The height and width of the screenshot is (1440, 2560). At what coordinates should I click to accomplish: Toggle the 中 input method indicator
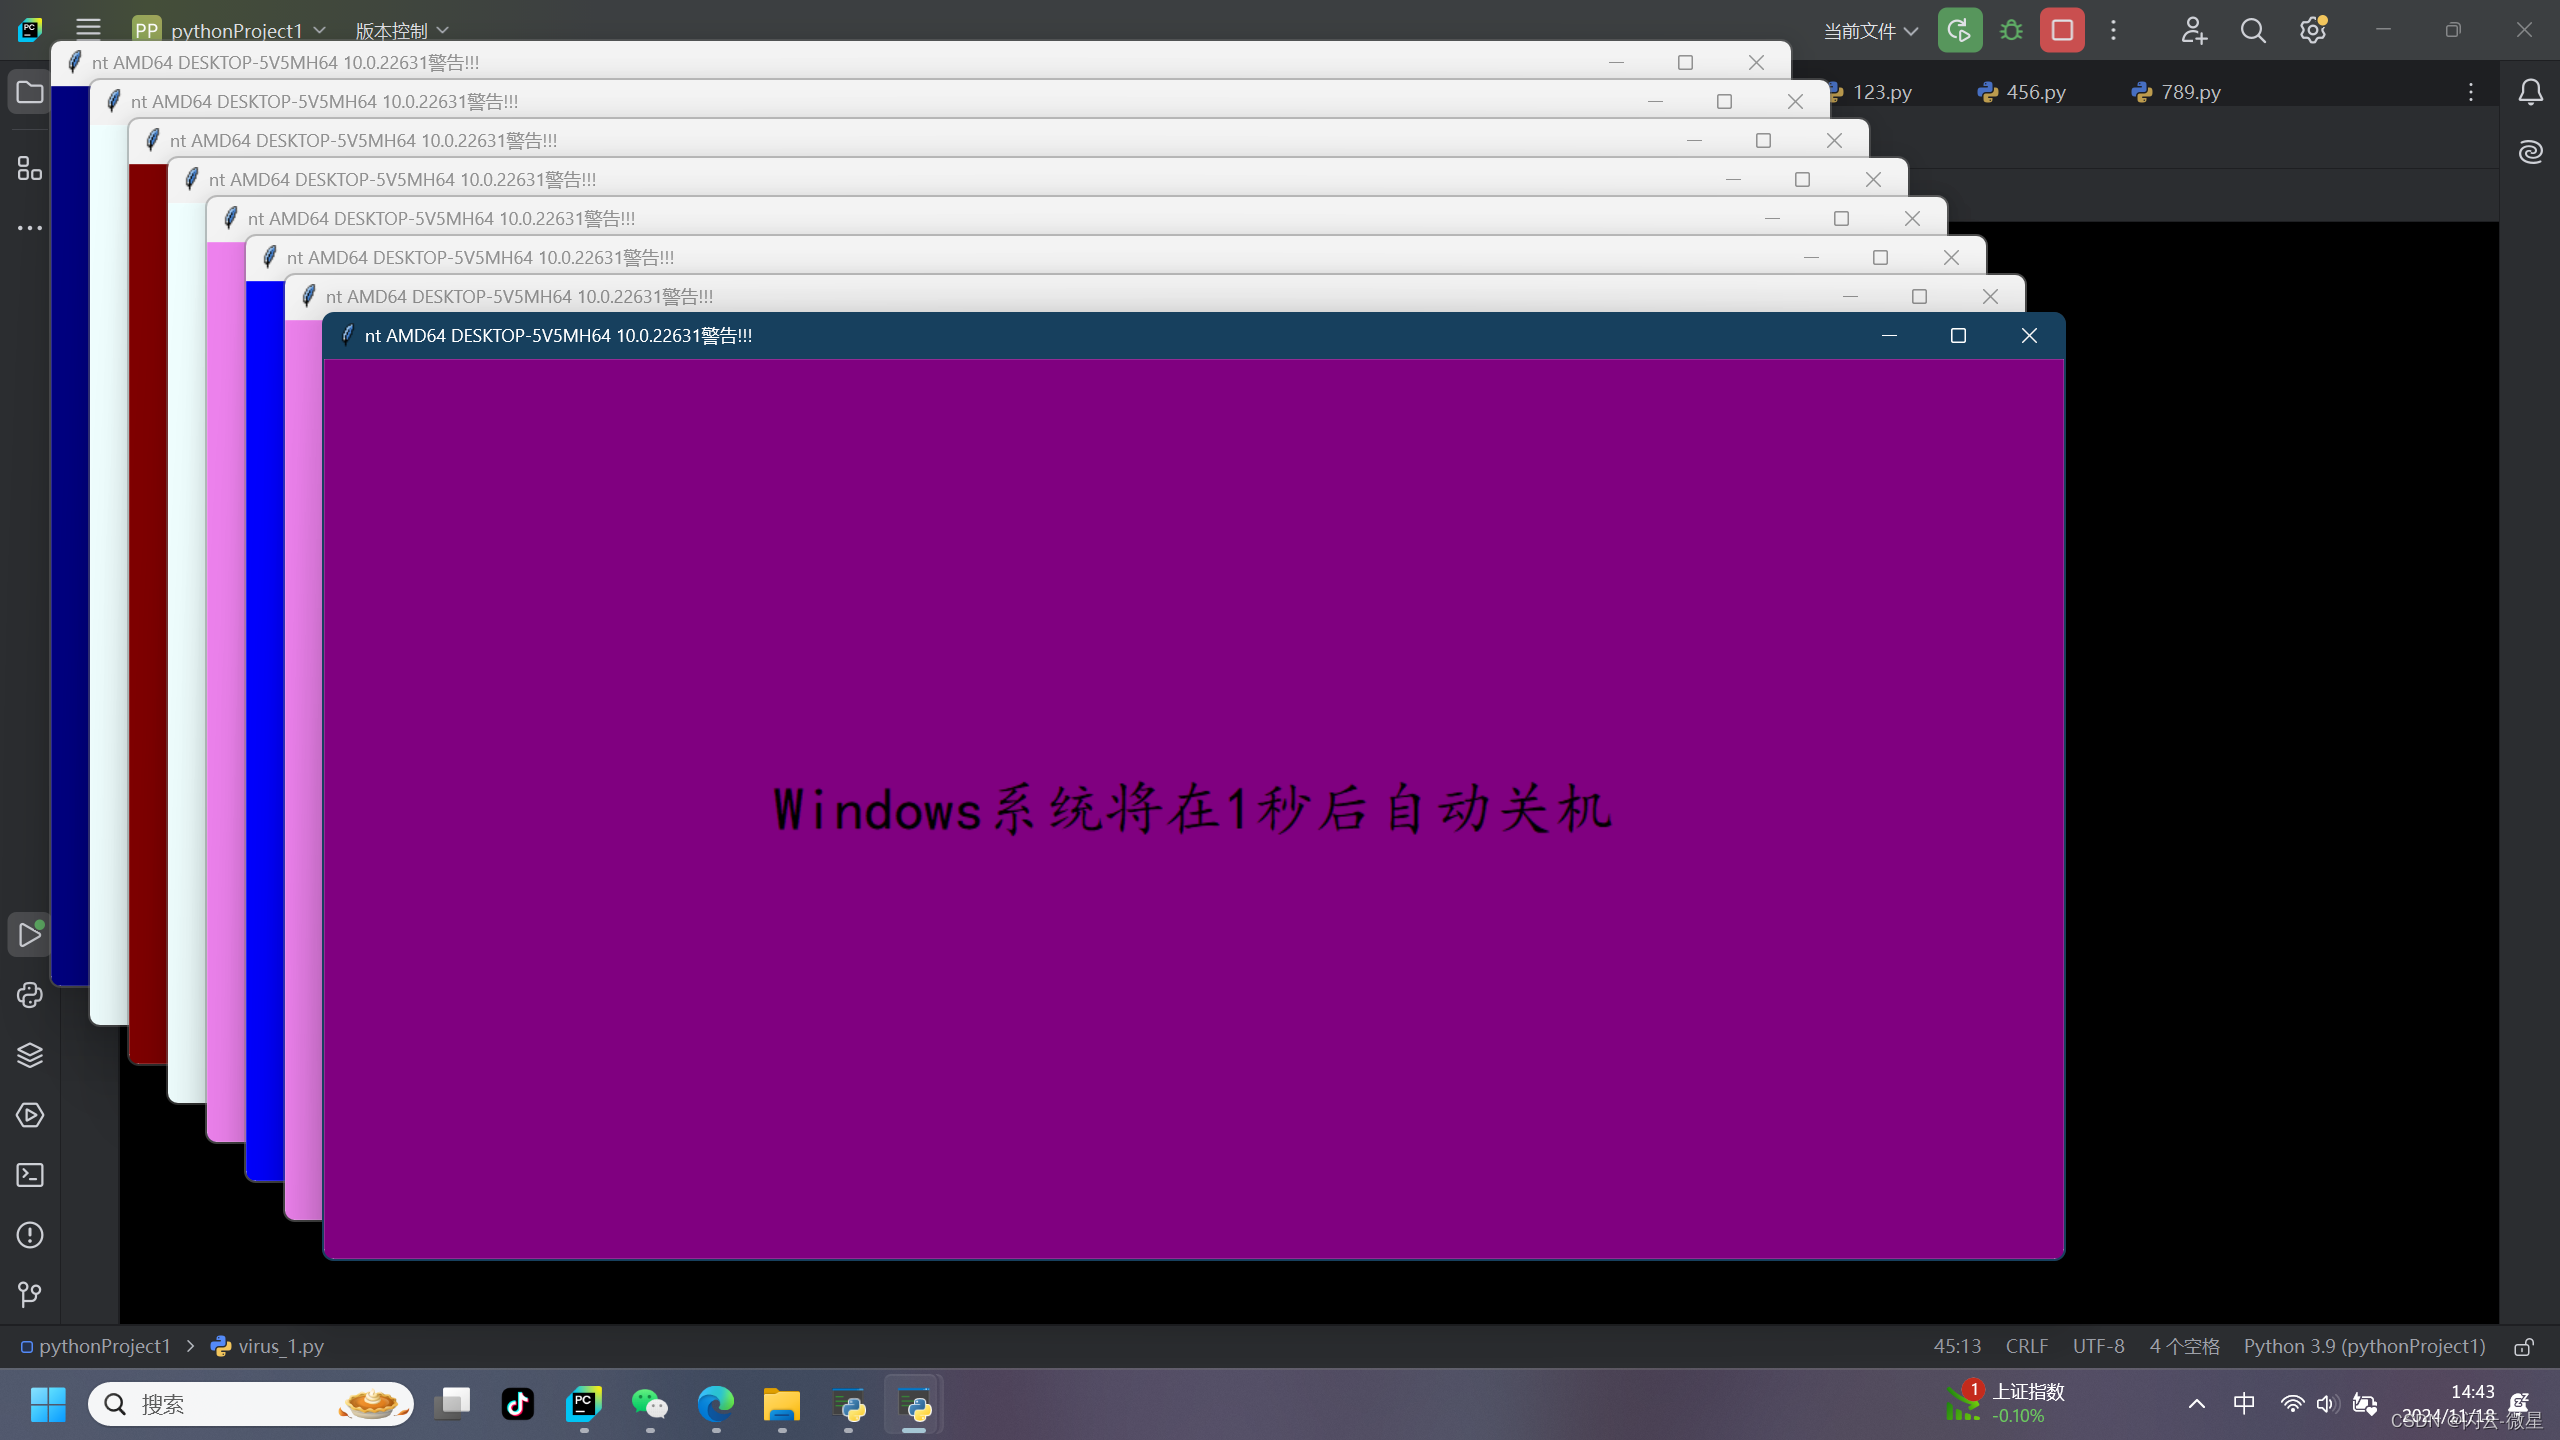tap(2244, 1404)
